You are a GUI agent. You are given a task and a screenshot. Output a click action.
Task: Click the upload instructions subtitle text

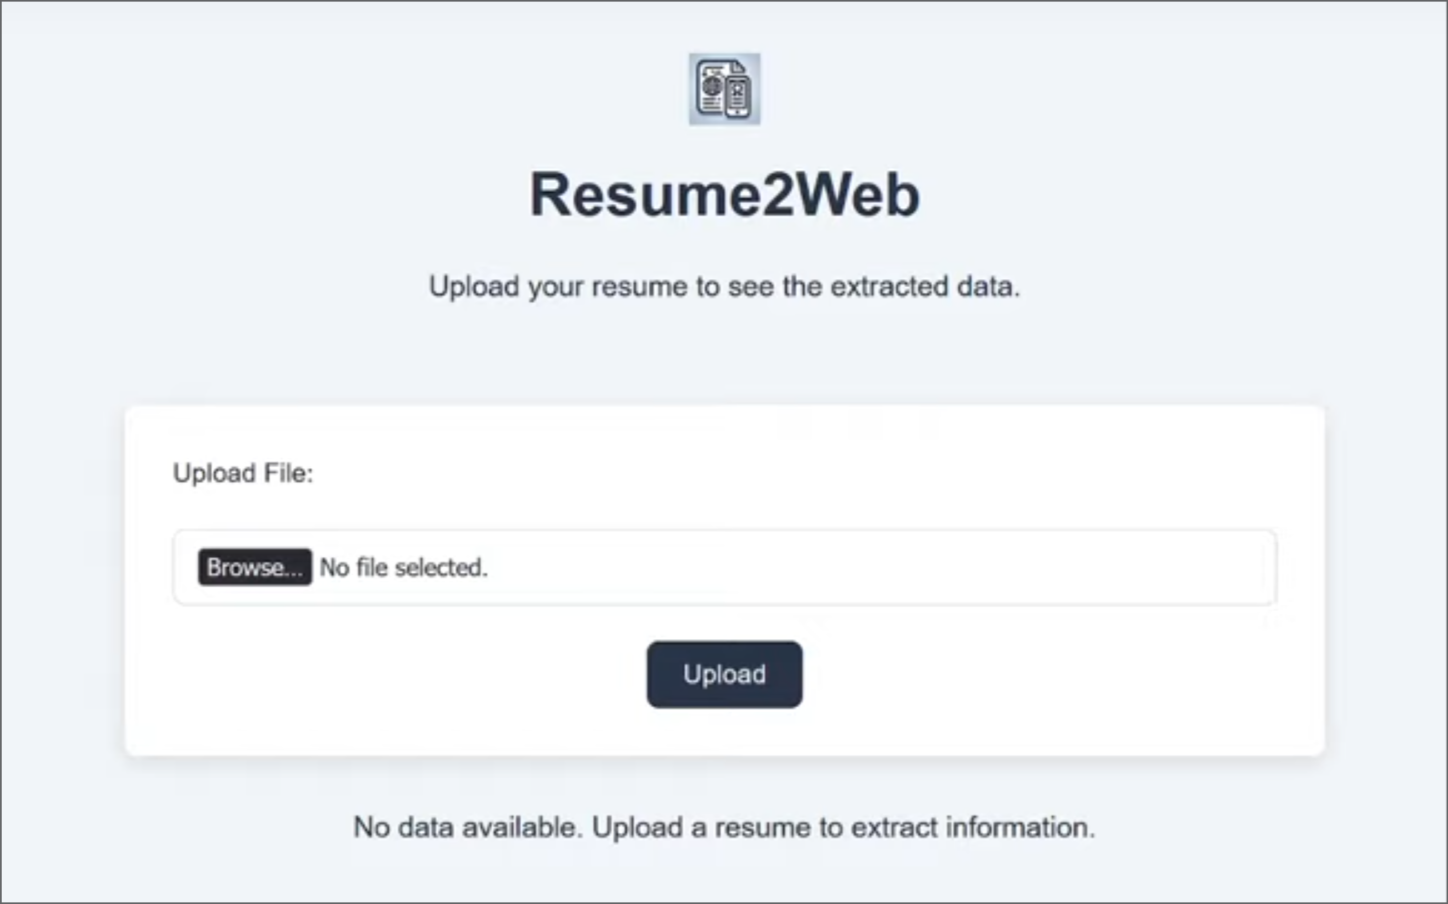pyautogui.click(x=724, y=287)
